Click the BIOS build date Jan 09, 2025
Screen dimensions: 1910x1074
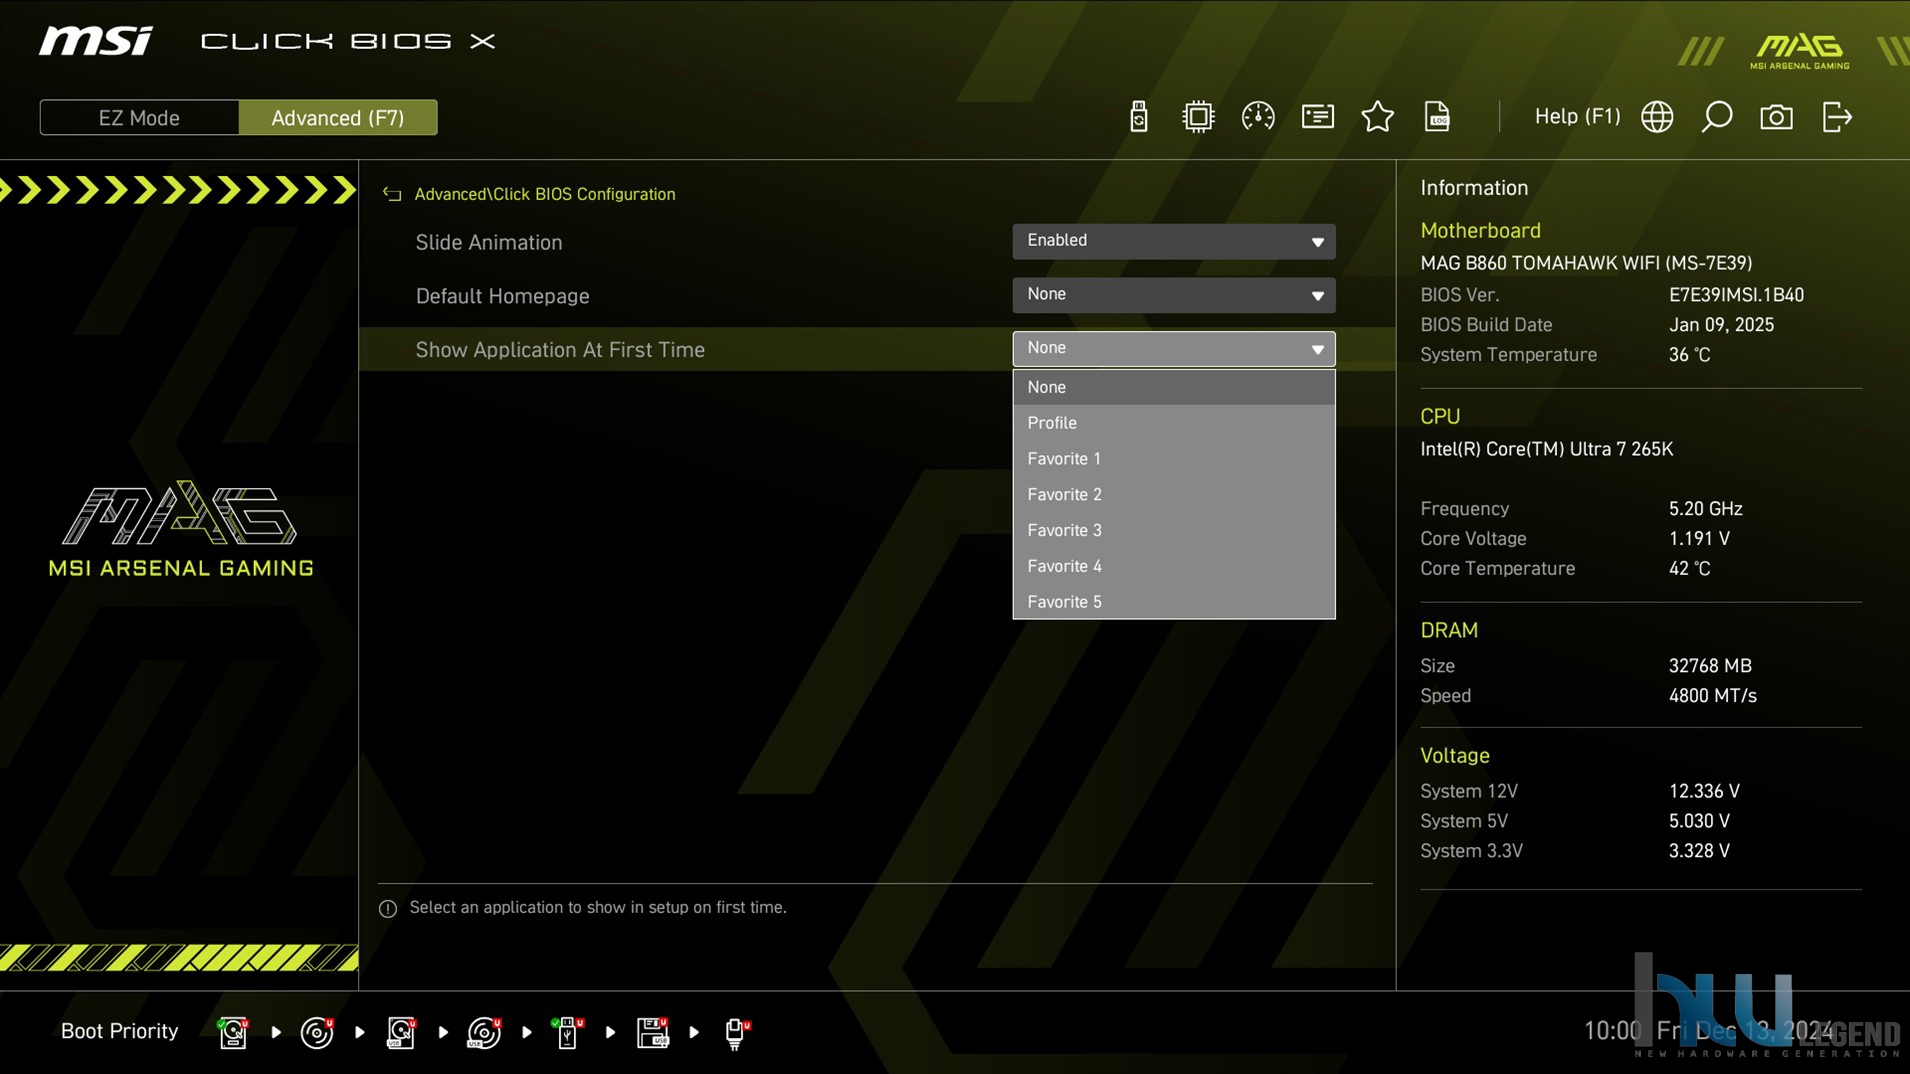[x=1721, y=325]
